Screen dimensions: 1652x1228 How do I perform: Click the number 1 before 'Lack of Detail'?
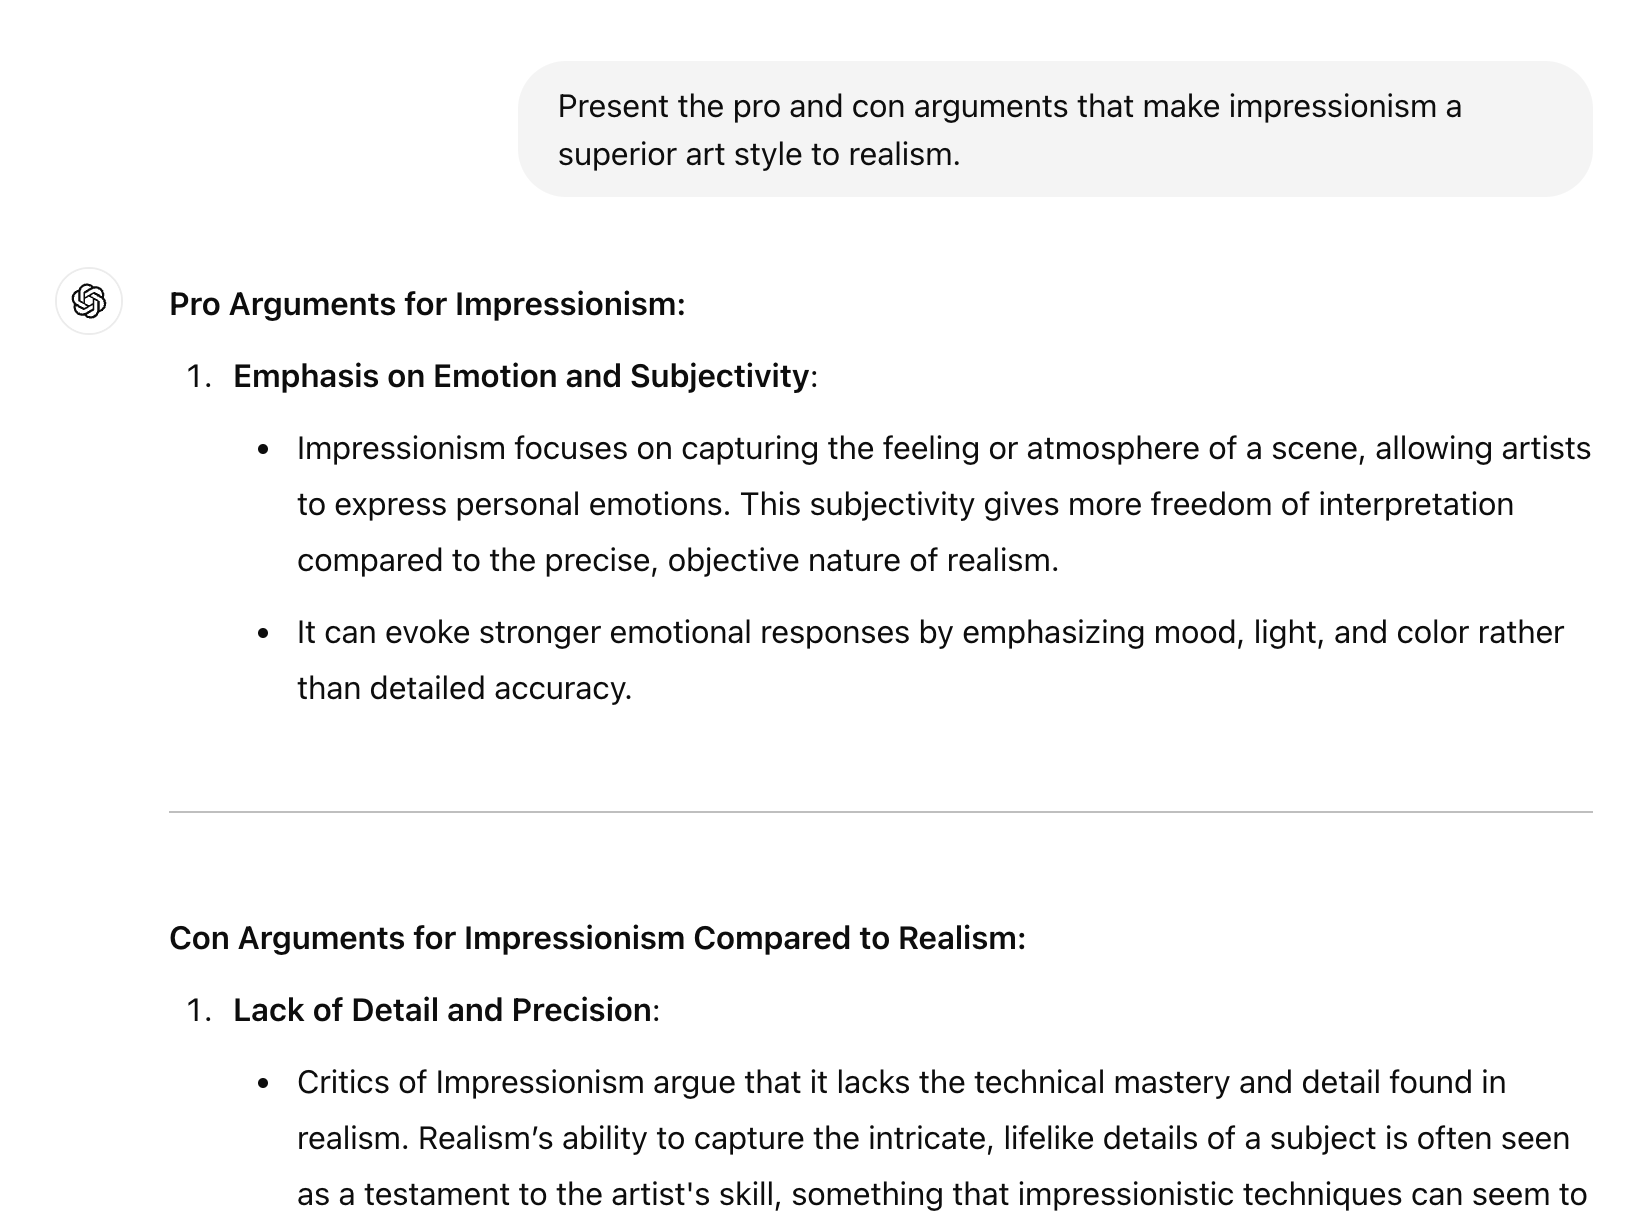coord(198,1010)
